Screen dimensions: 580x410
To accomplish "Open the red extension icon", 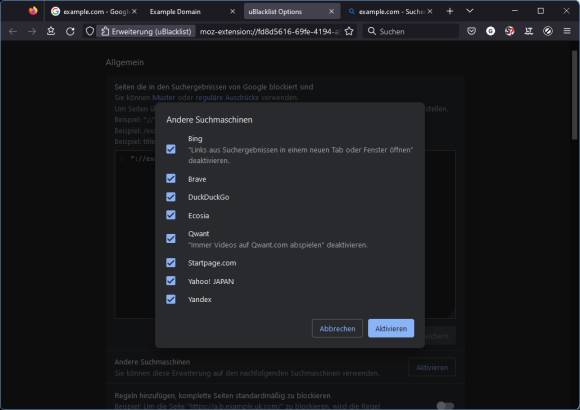I will [510, 31].
